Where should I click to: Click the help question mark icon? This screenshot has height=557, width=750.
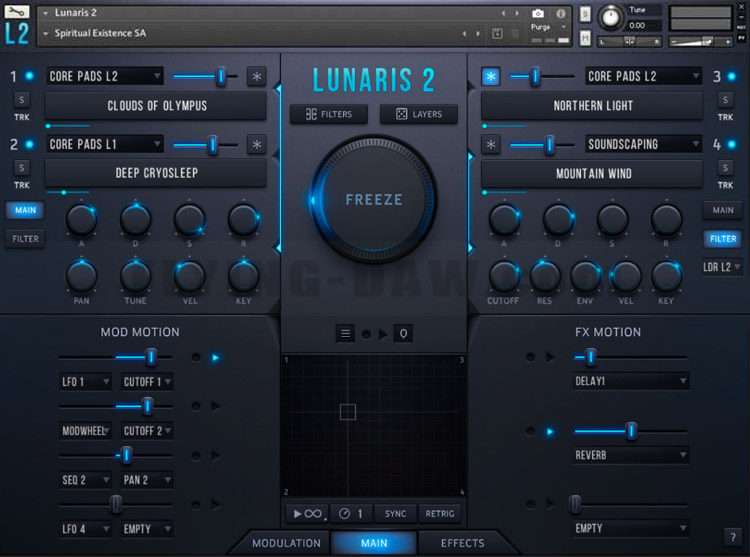[733, 537]
